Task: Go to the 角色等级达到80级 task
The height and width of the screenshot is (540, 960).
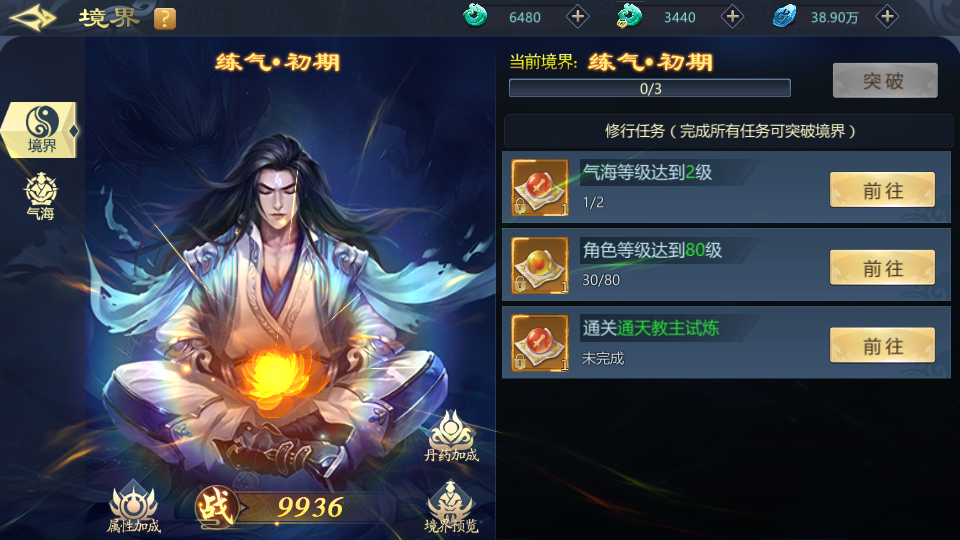Action: (882, 268)
